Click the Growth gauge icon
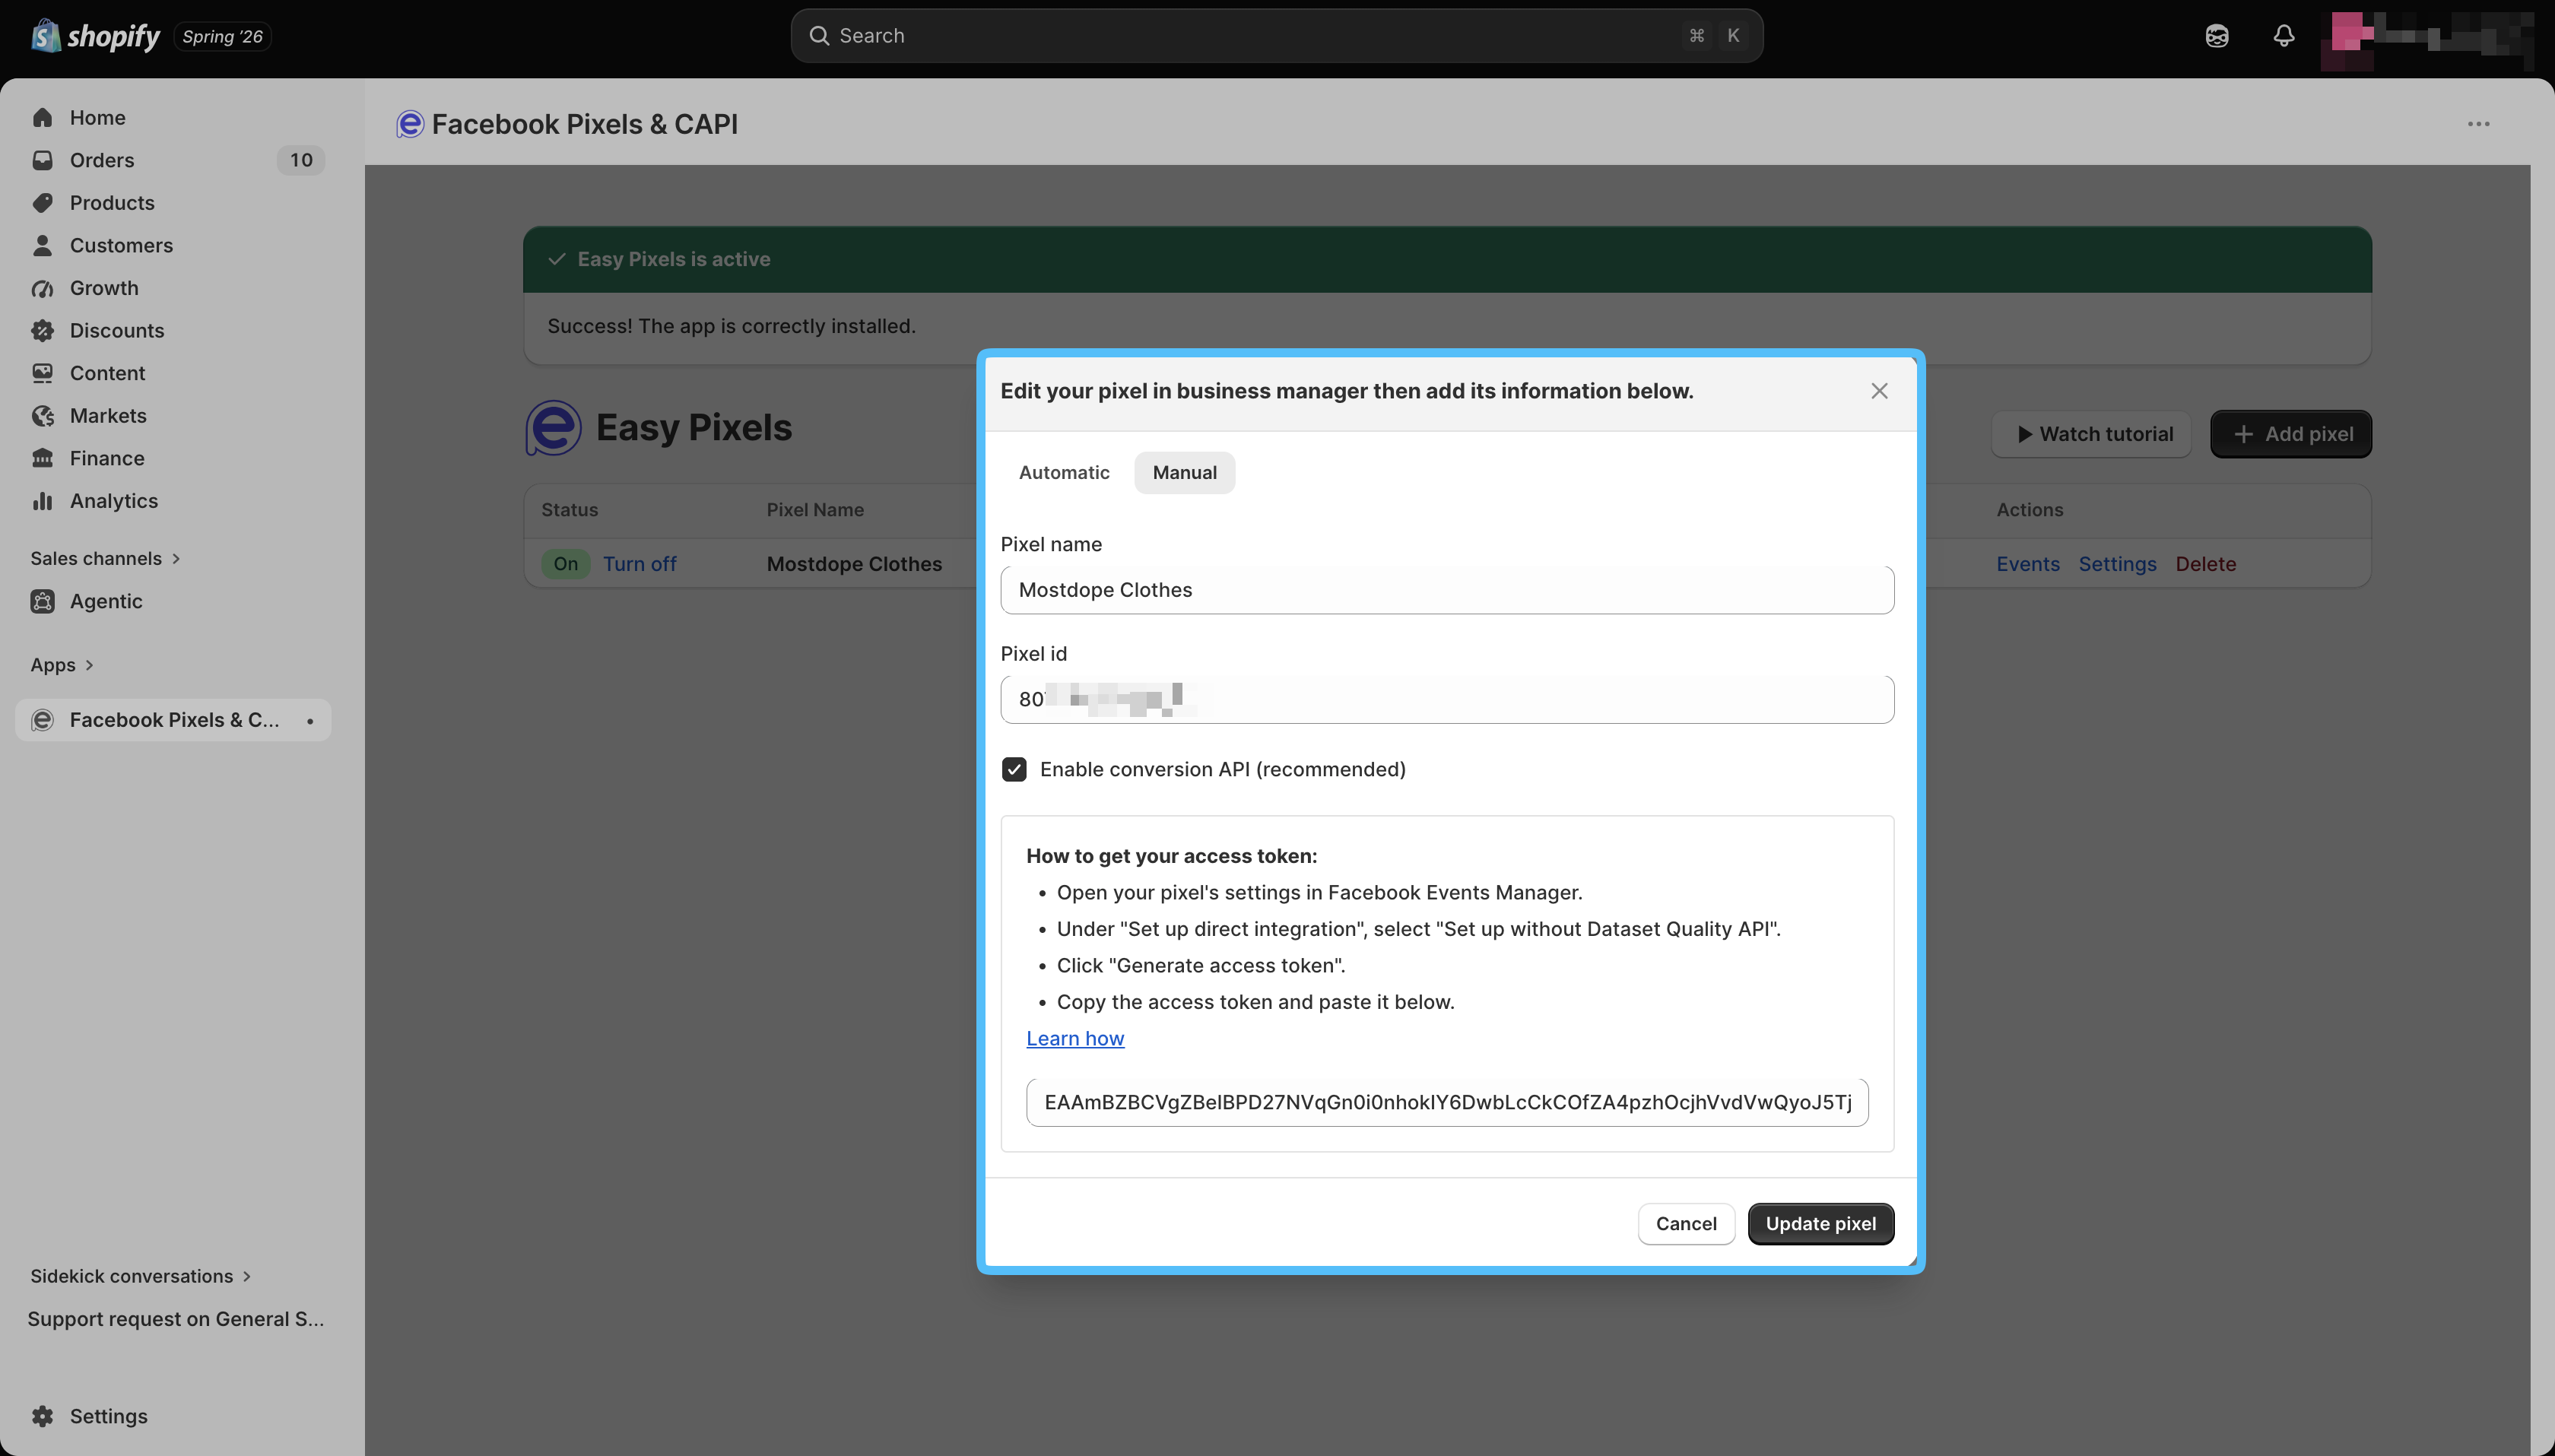Screen dimensions: 2555x1456 pyautogui.click(x=42, y=288)
